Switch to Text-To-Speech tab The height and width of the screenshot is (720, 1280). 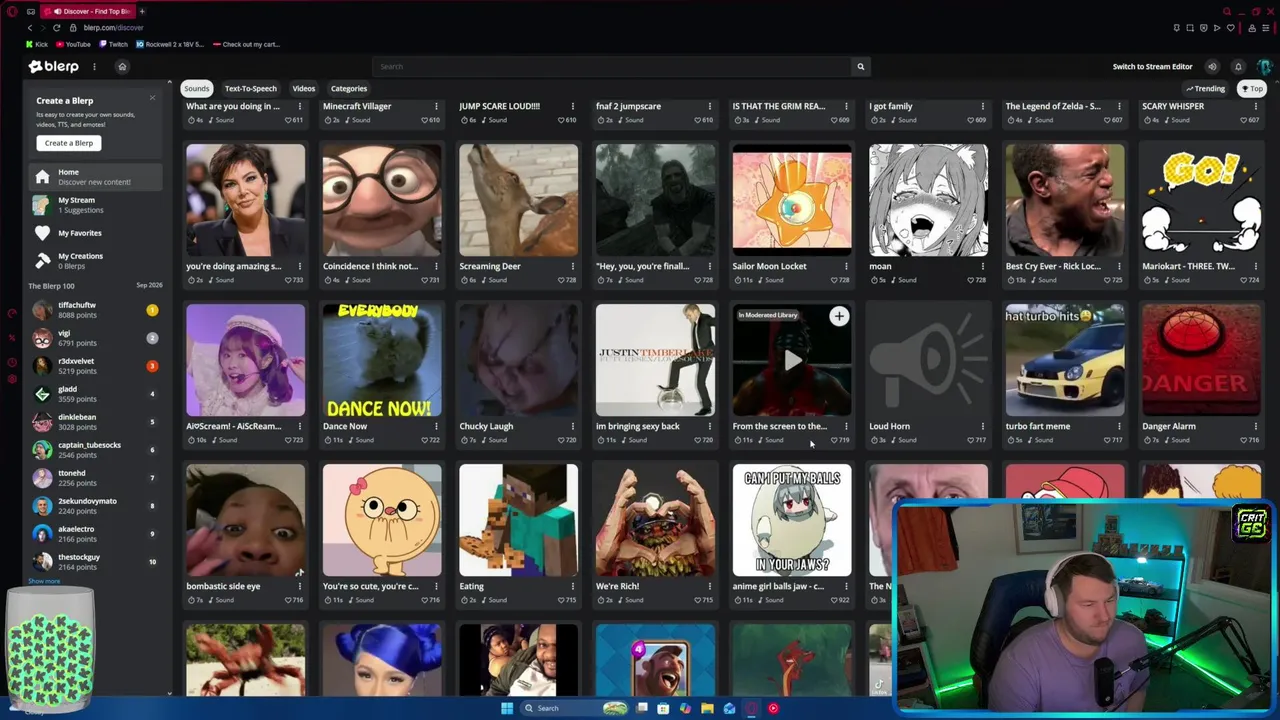[x=250, y=88]
